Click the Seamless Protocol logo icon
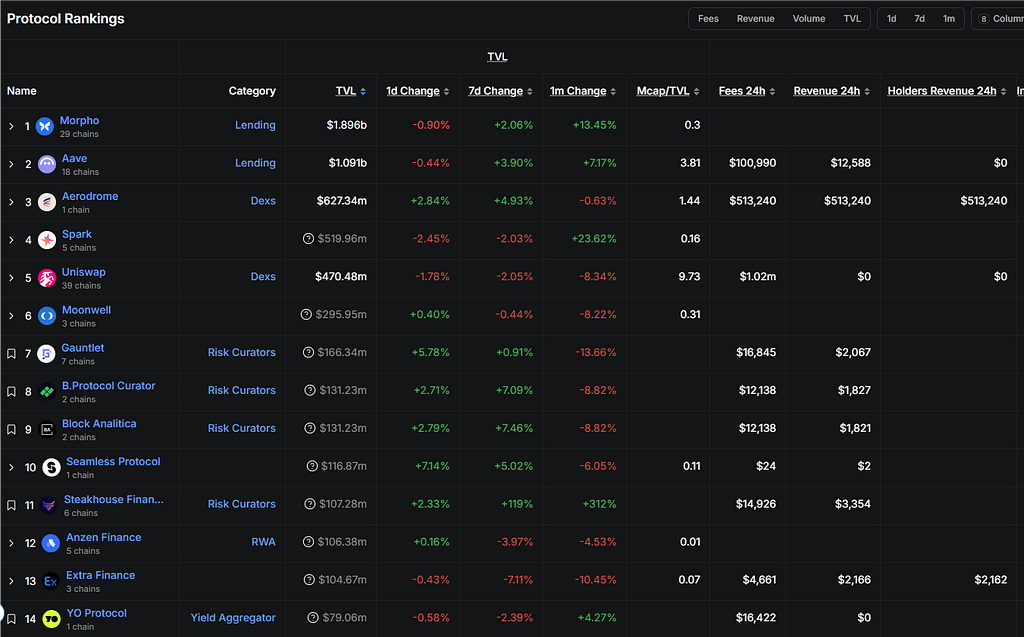1024x637 pixels. tap(51, 467)
